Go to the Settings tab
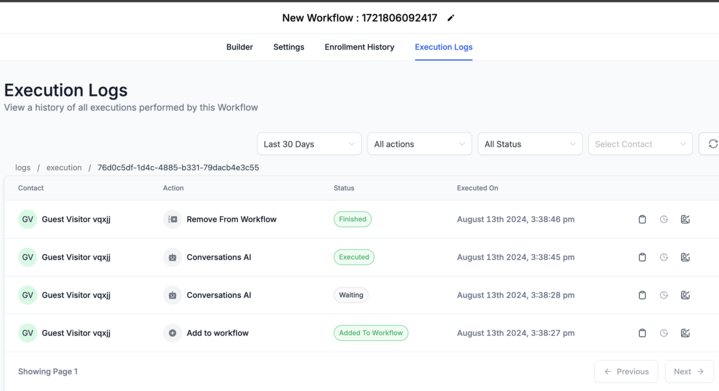The width and height of the screenshot is (719, 391). coord(288,47)
